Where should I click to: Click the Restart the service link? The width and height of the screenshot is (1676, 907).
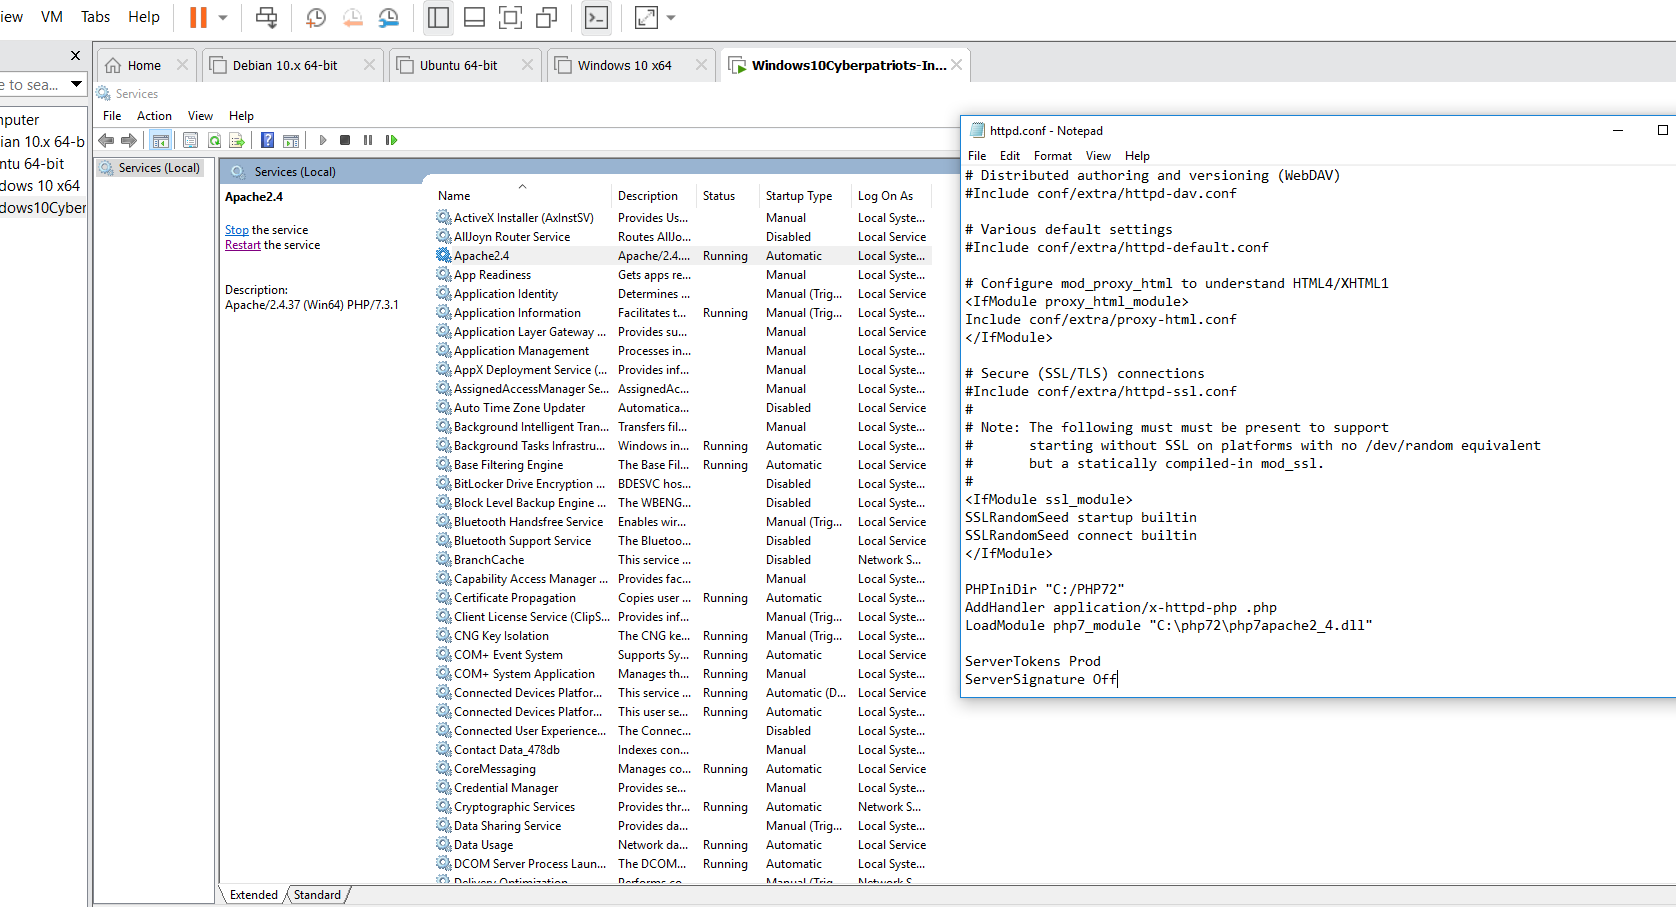coord(242,245)
